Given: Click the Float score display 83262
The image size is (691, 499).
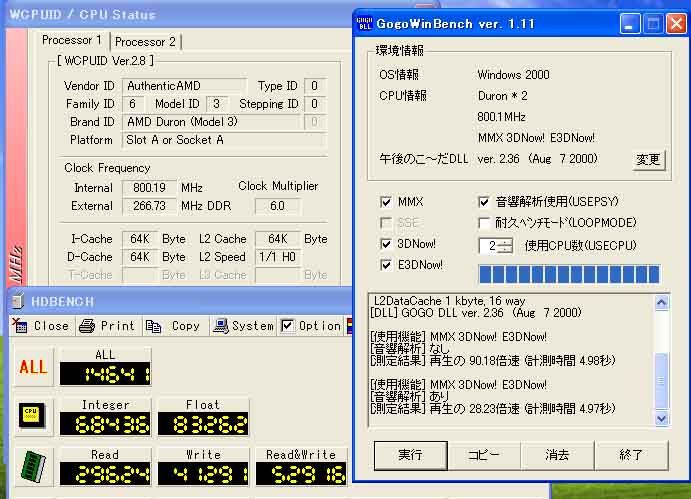Looking at the screenshot, I should (203, 424).
